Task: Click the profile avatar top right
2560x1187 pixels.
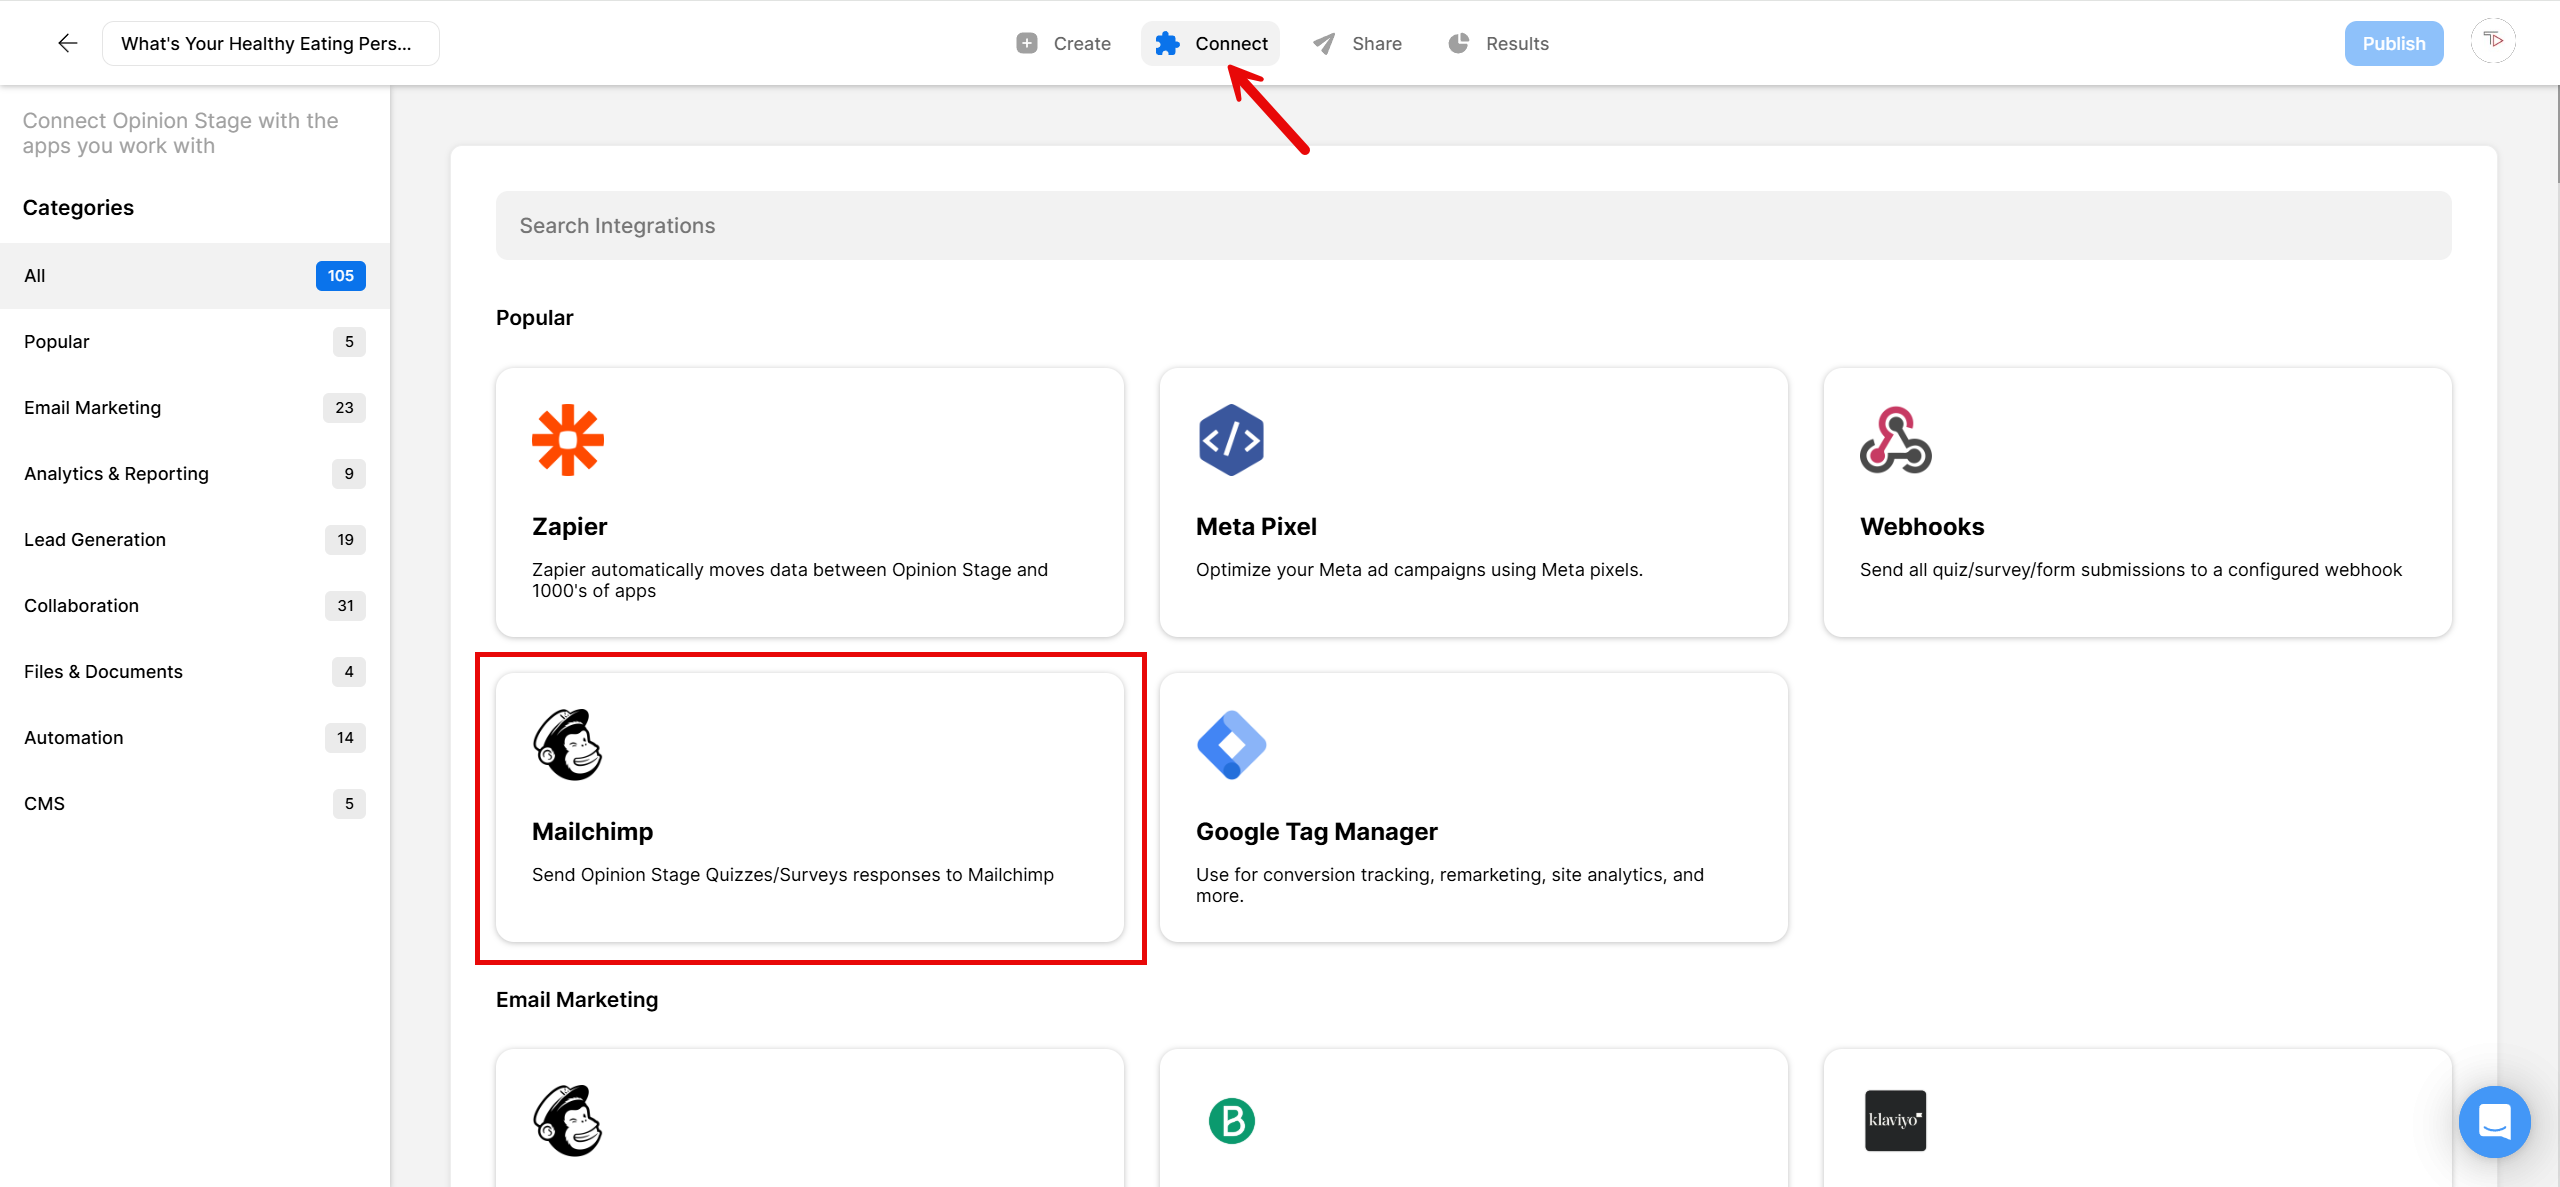Action: coord(2493,40)
